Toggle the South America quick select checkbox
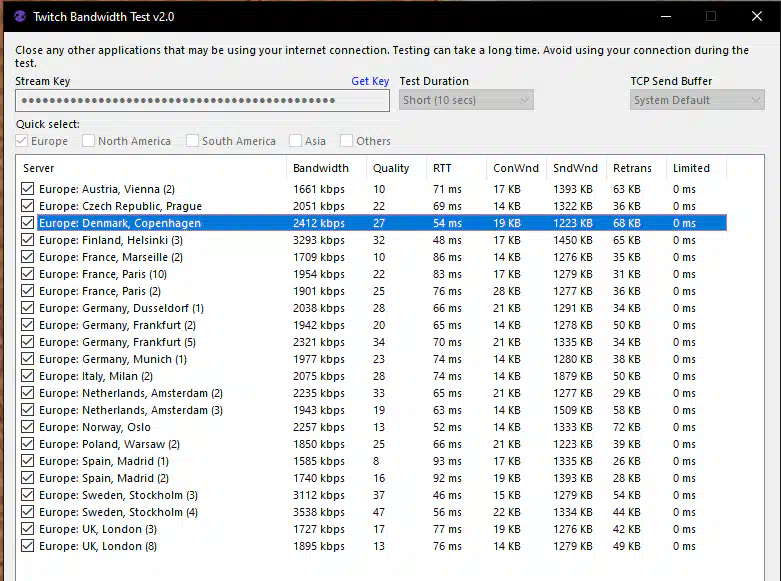This screenshot has width=781, height=581. pos(192,141)
